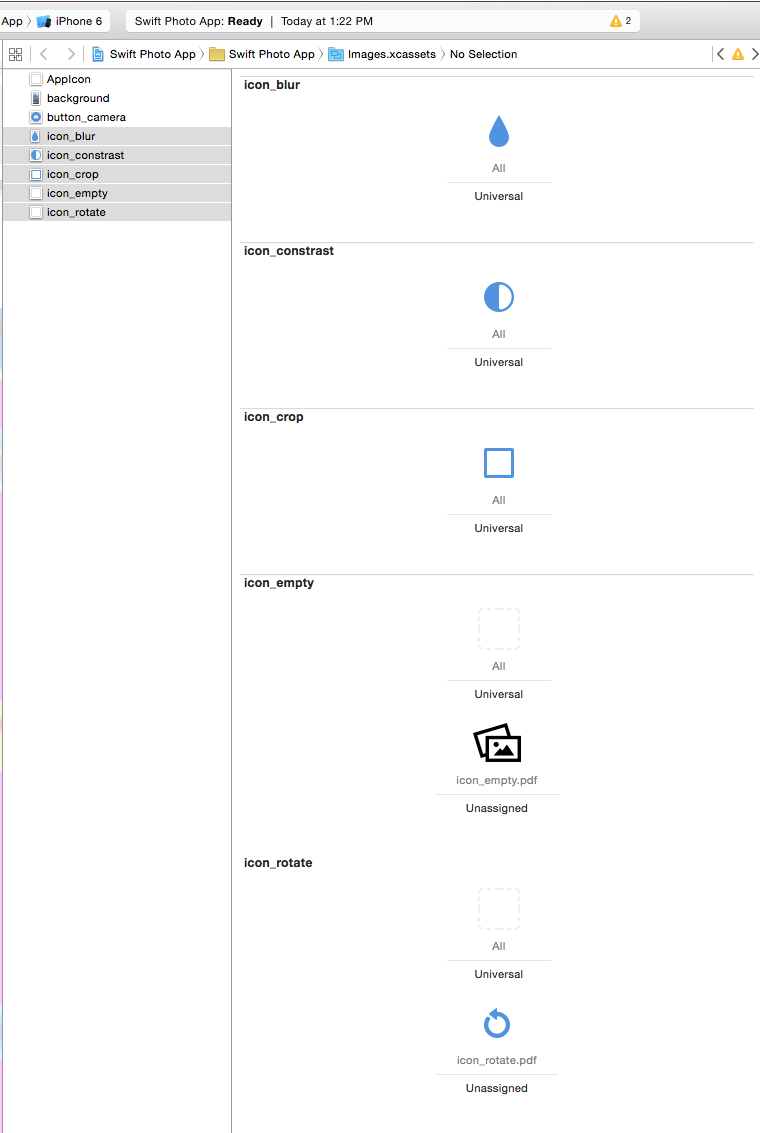Select button_camera in the asset list

(x=117, y=117)
